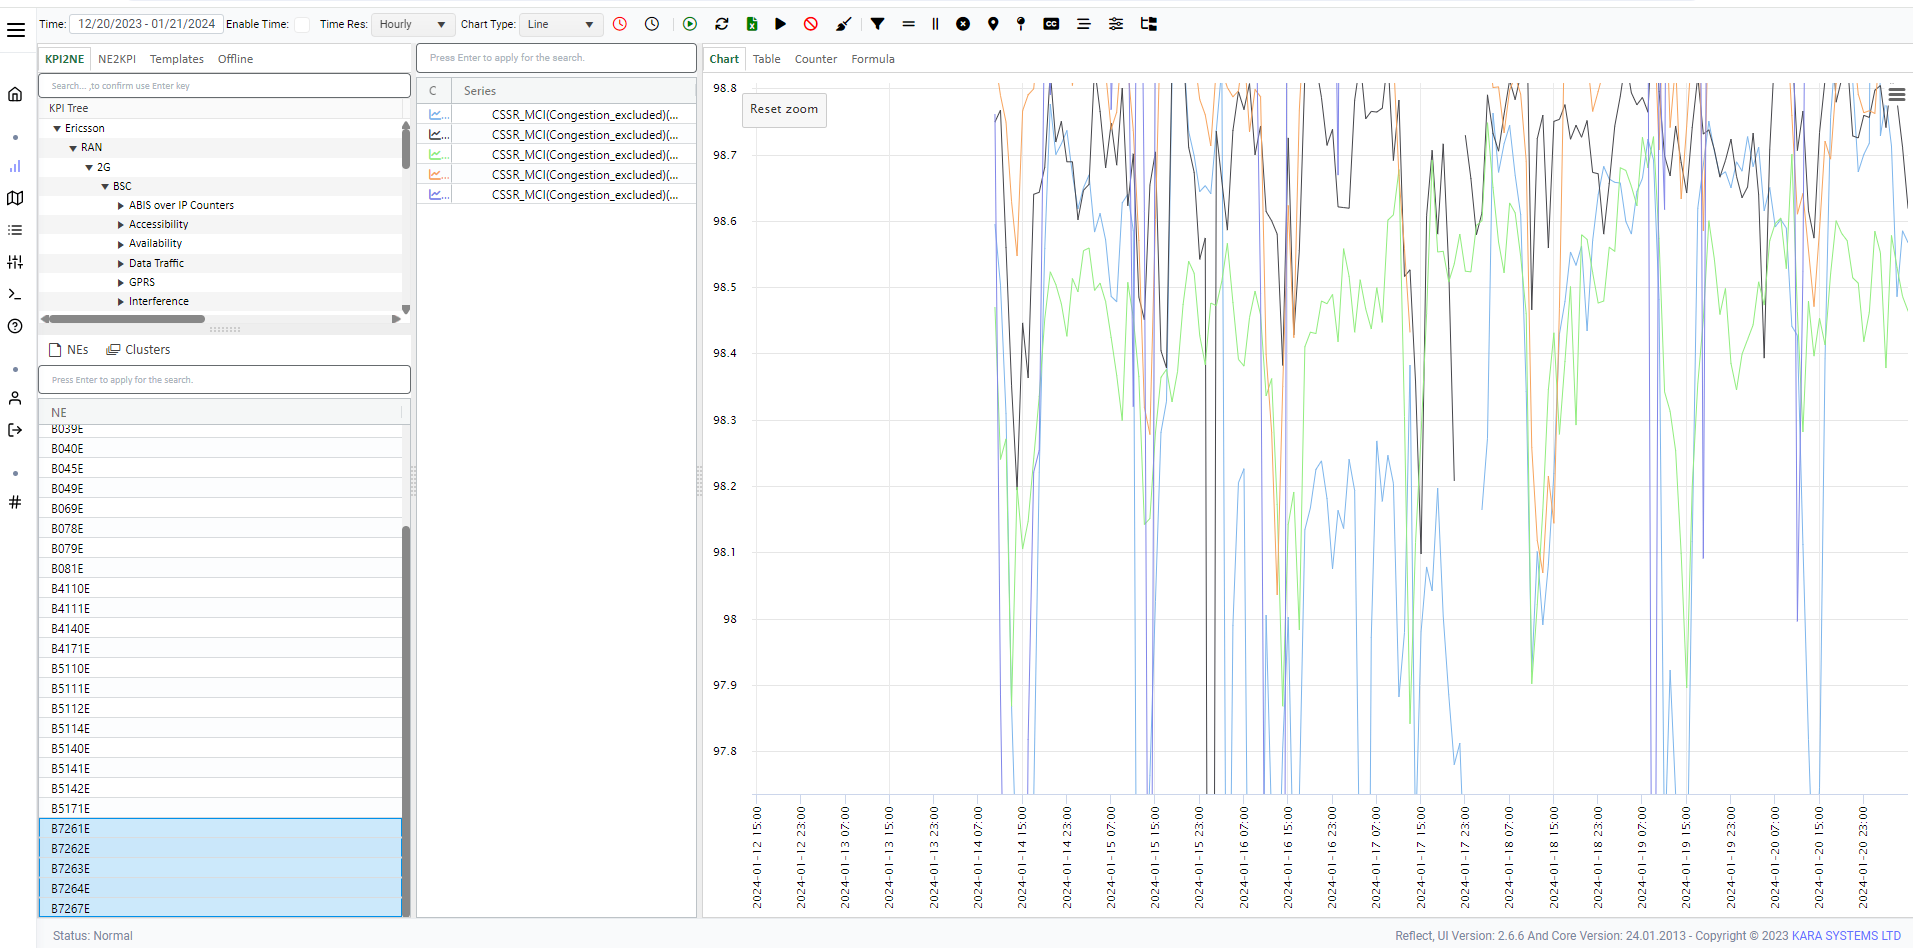Viewport: 1913px width, 948px height.
Task: Click the vertical double bars icon
Action: [935, 24]
